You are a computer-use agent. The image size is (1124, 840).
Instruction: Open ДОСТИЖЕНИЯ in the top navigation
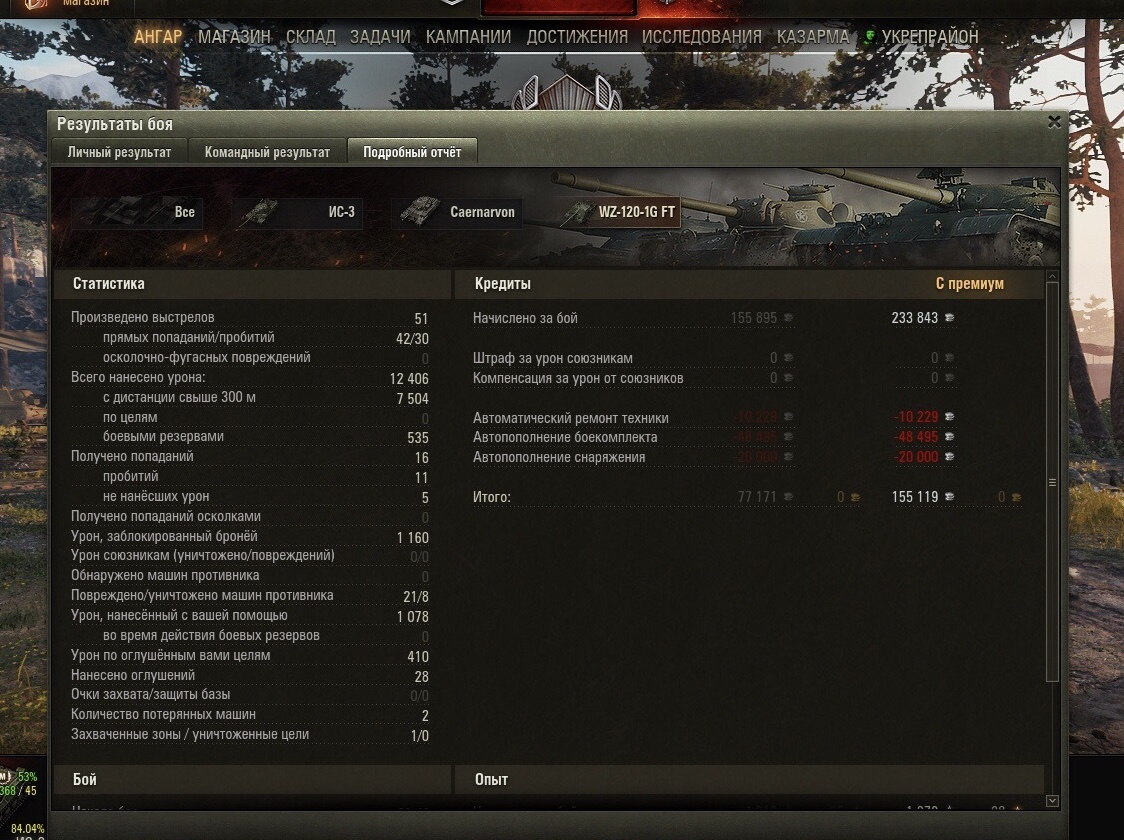[x=577, y=37]
